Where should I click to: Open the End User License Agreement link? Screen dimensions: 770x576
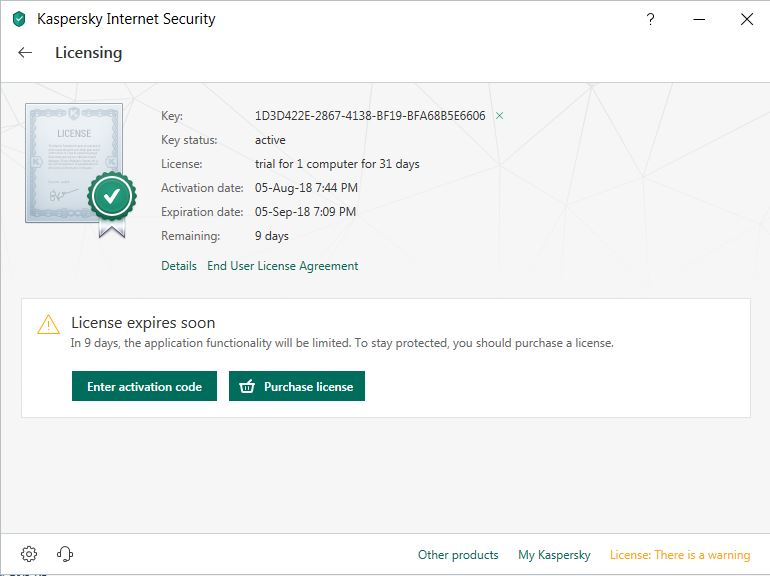tap(282, 266)
